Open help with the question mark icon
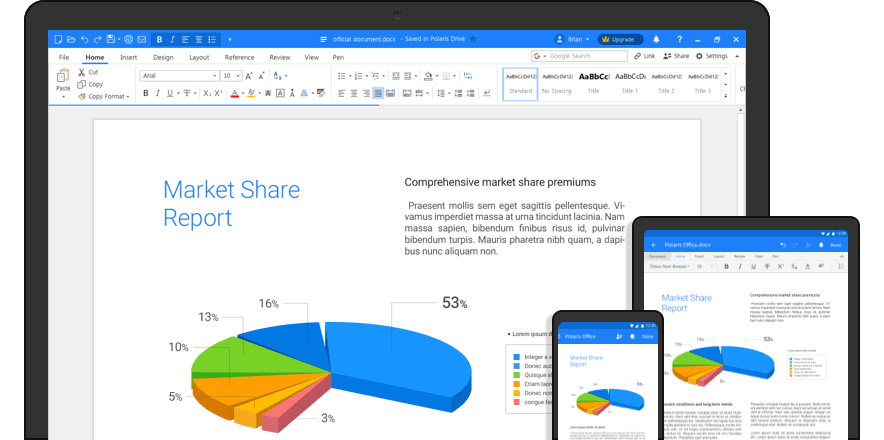 [x=680, y=39]
